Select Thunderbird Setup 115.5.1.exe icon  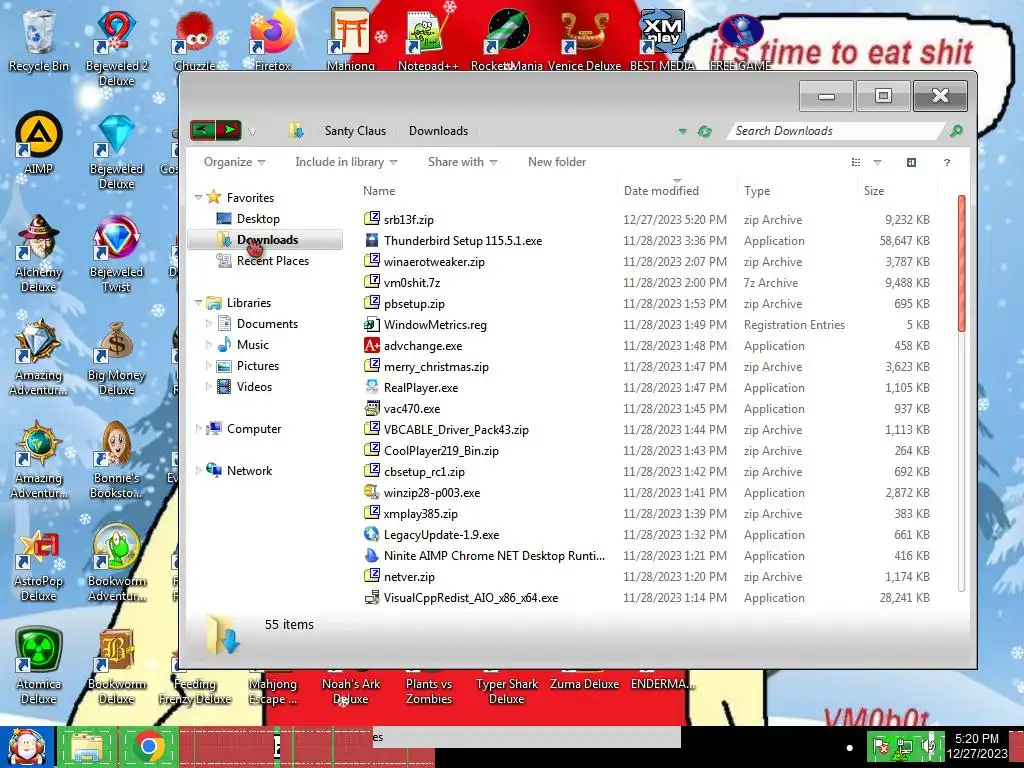[372, 240]
